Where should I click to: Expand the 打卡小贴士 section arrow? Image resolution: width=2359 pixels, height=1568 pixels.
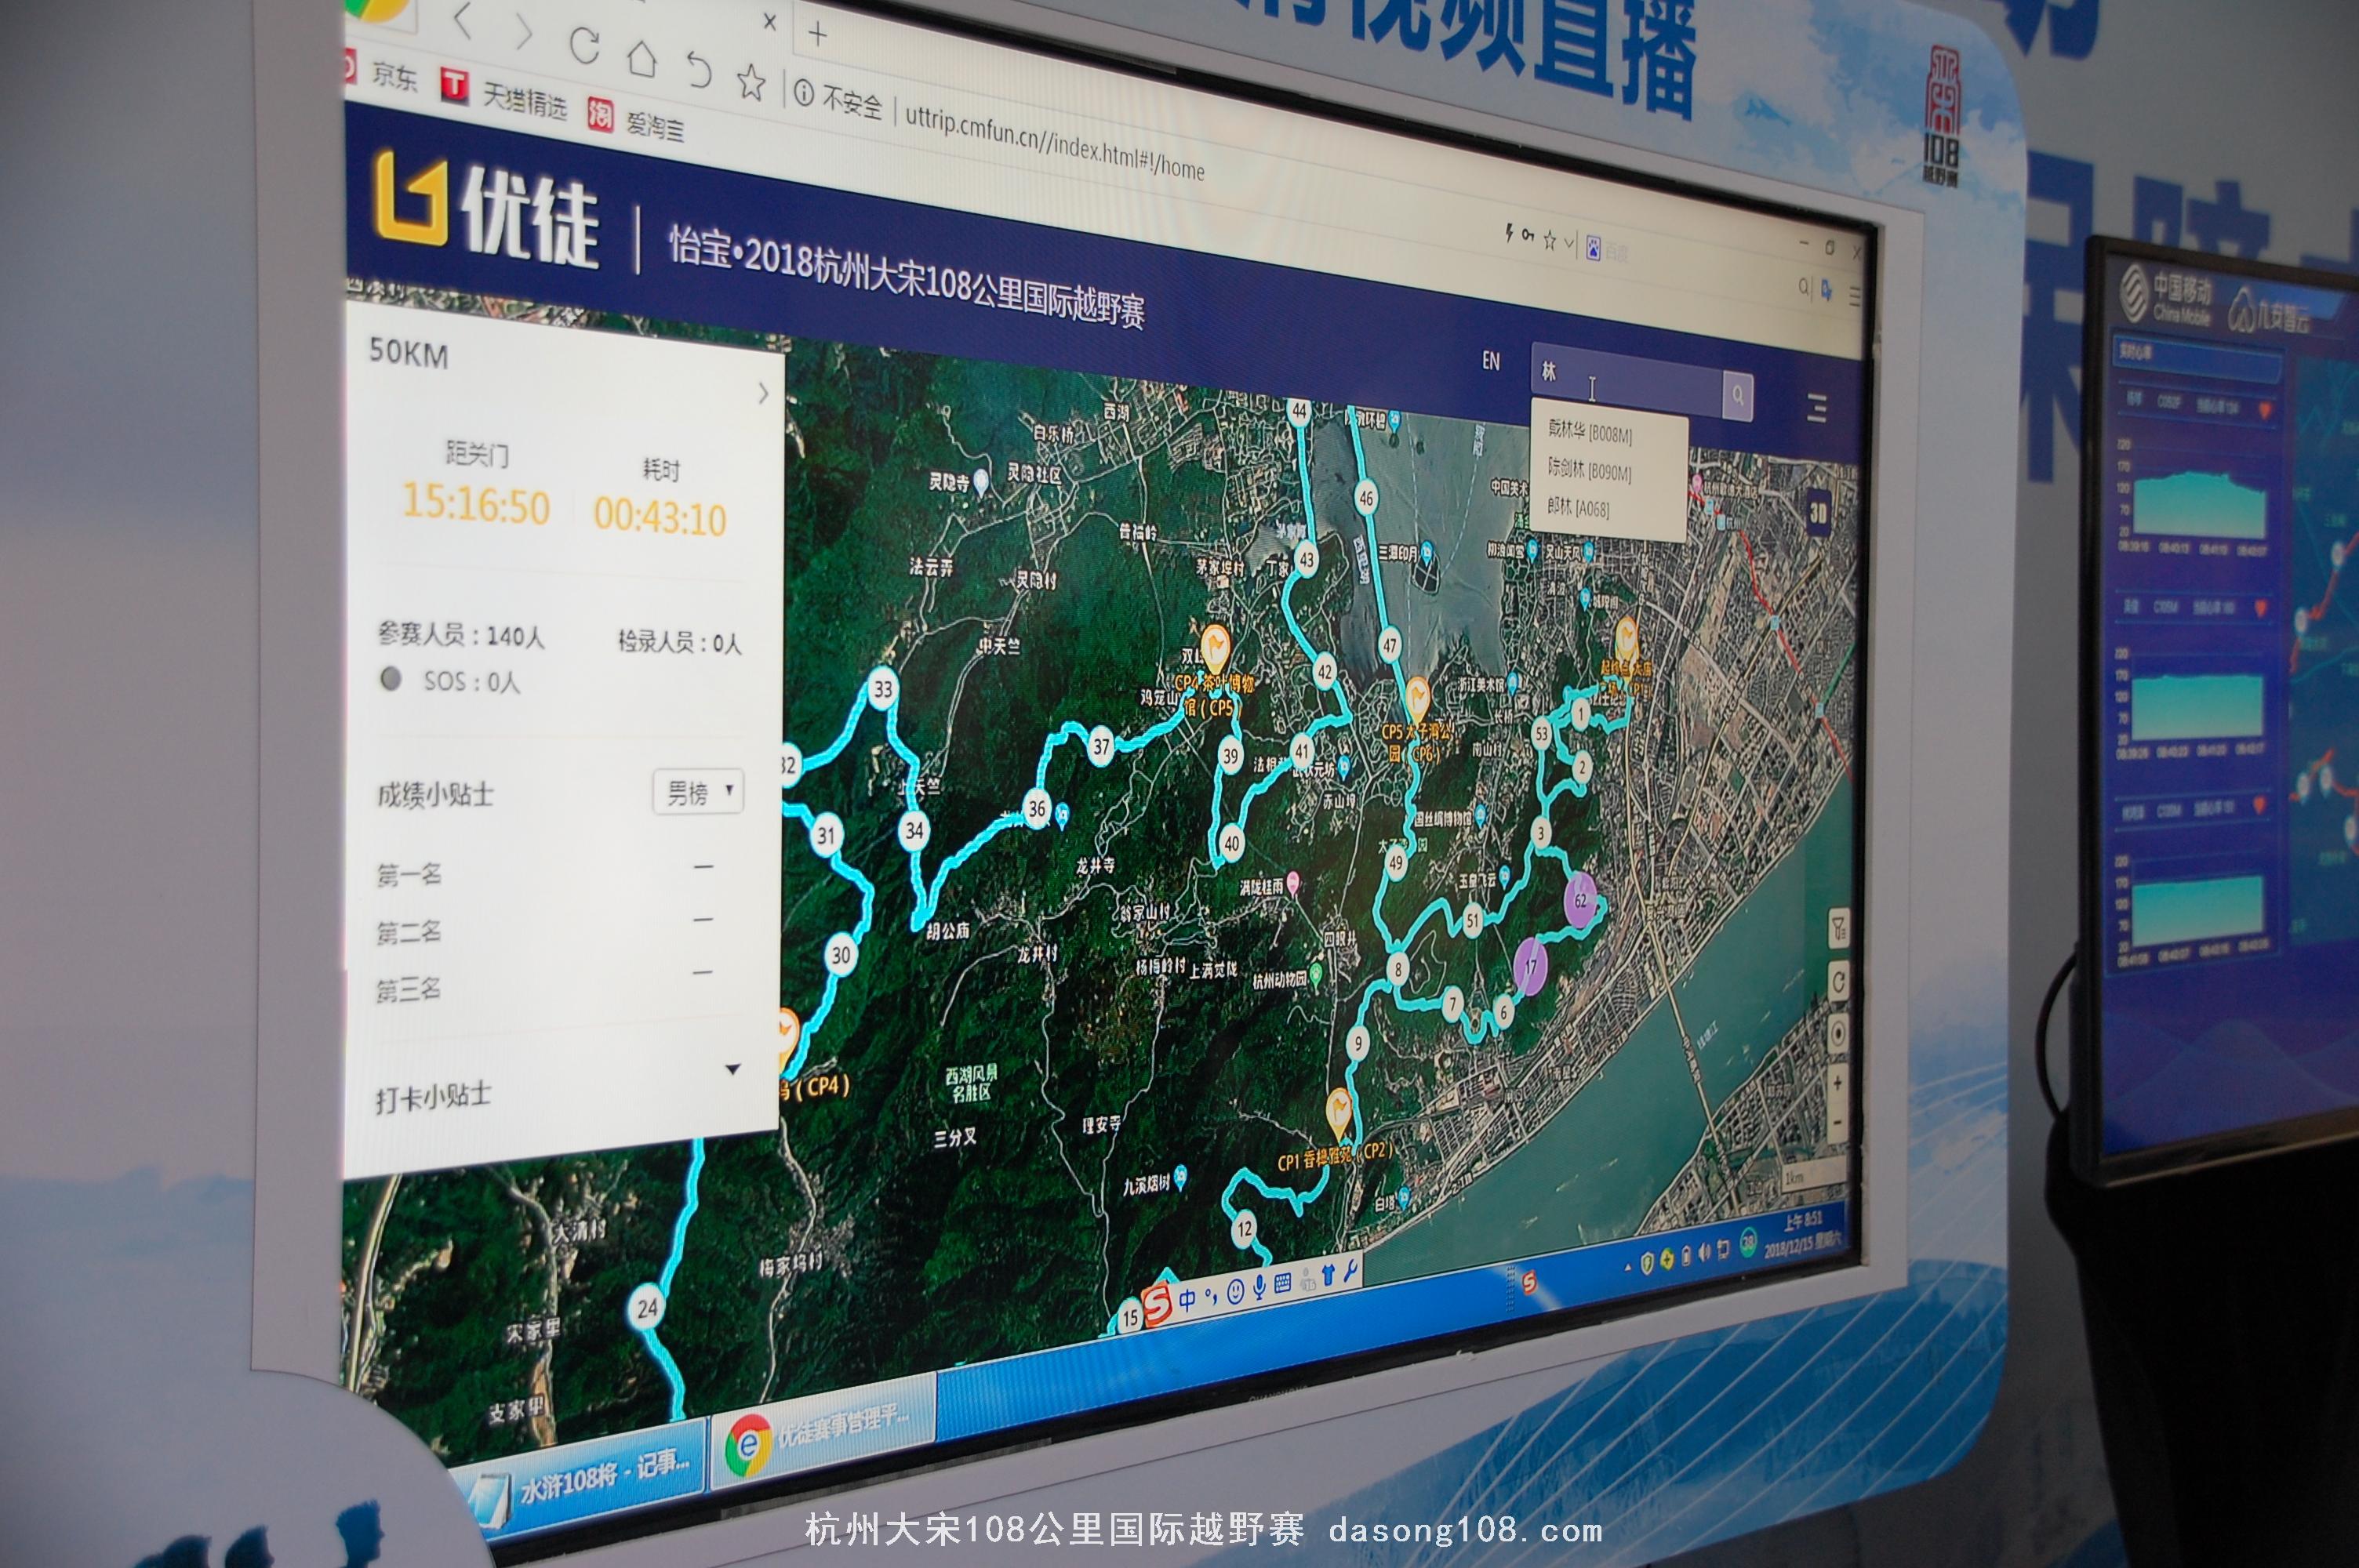(732, 1069)
